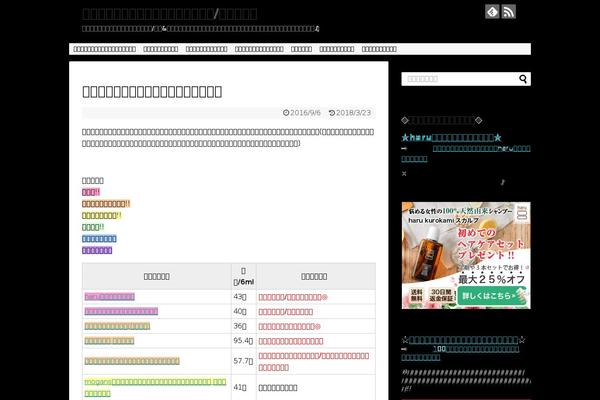
Task: Click the blue-highlighted legend entry
Action: 99,238
